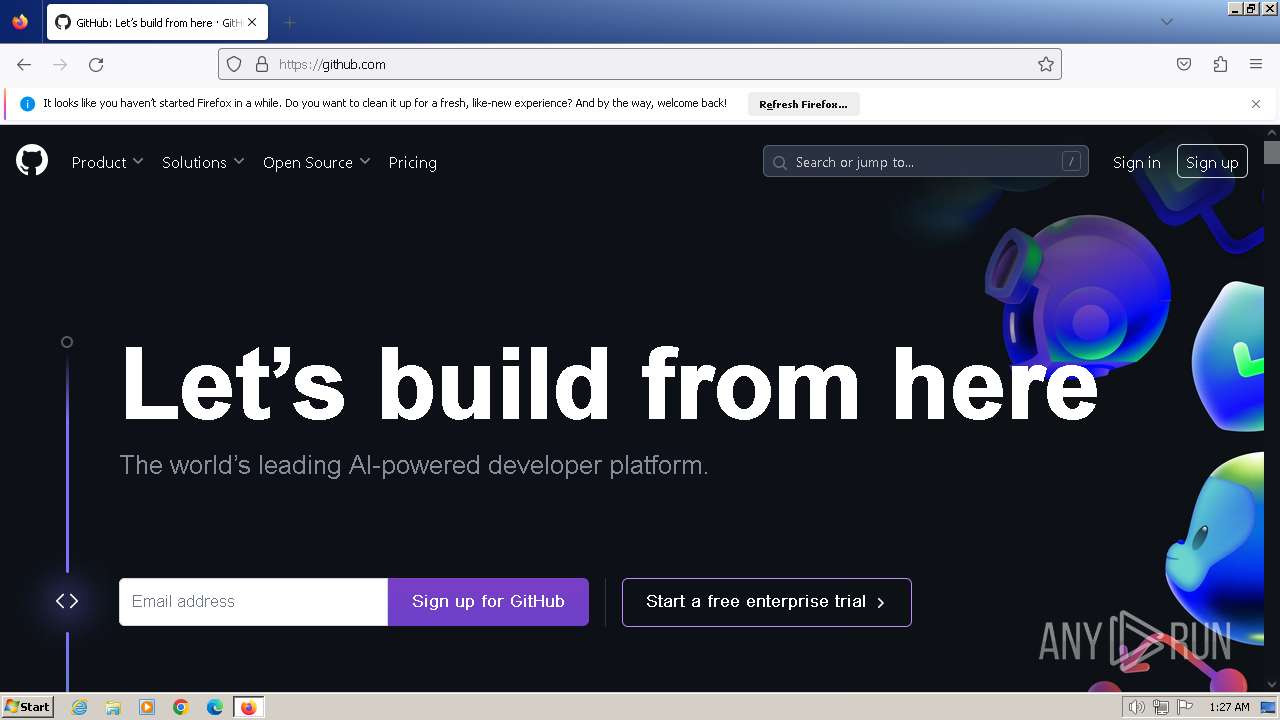Click the padlock site security icon
The width and height of the screenshot is (1280, 720).
262,64
